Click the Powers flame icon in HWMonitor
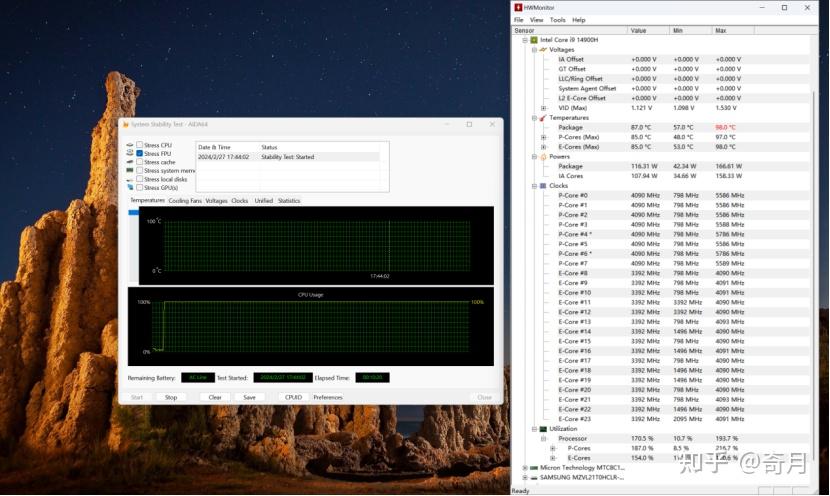Viewport: 830px width, 496px height. (x=543, y=157)
